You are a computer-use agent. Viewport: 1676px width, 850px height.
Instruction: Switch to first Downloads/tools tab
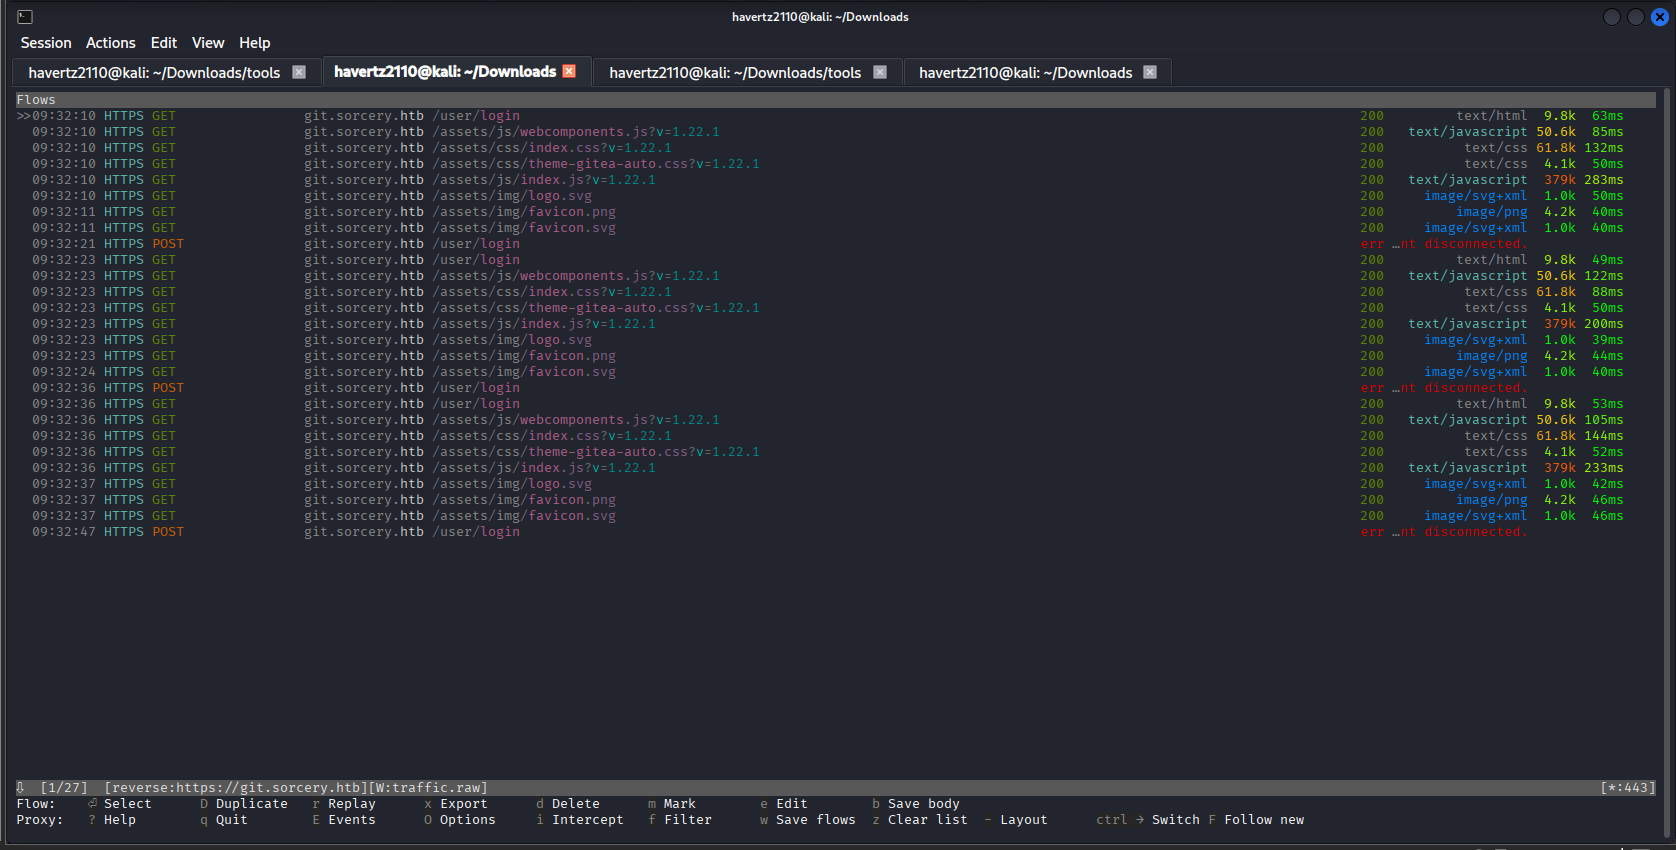point(154,73)
